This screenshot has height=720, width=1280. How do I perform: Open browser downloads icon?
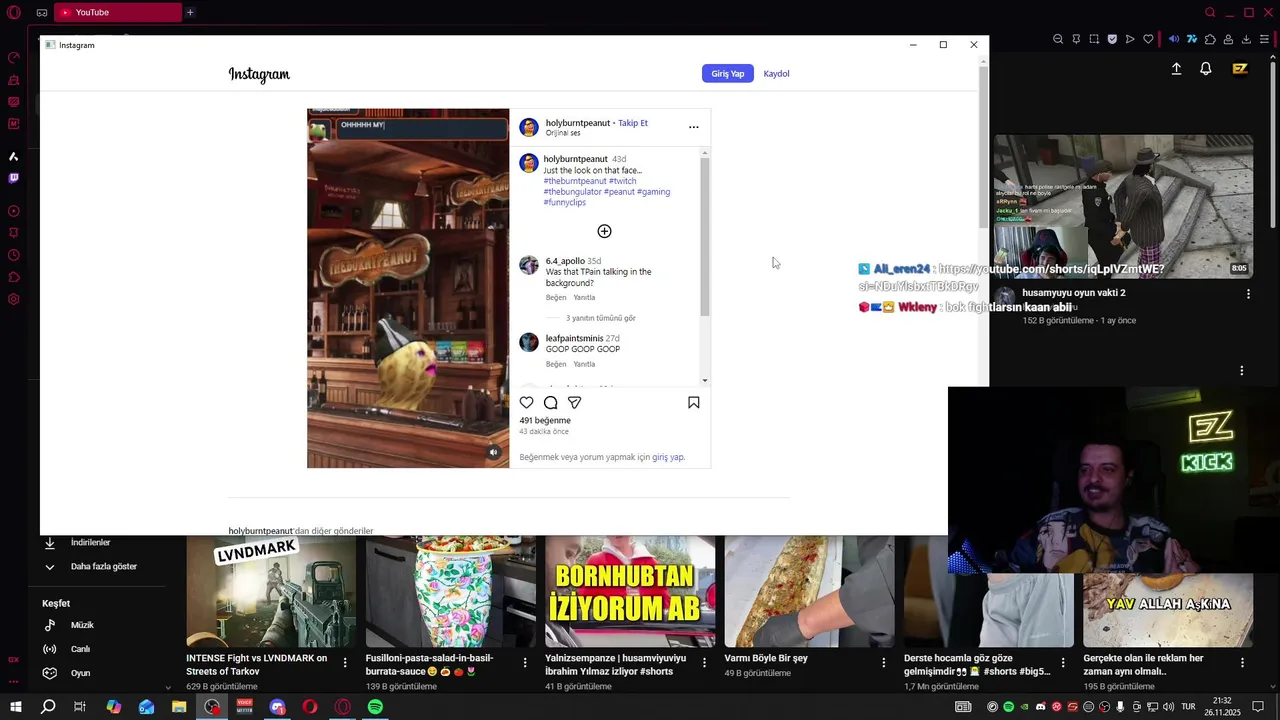[1246, 39]
